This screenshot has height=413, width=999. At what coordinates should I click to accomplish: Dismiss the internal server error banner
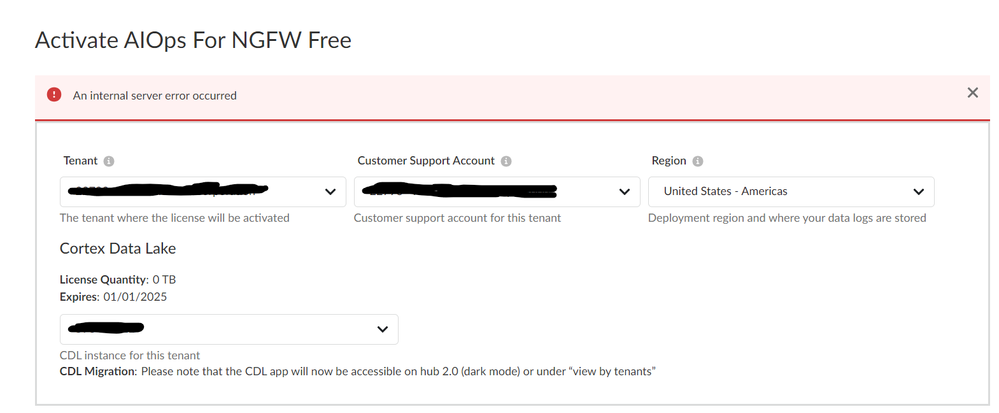click(972, 93)
